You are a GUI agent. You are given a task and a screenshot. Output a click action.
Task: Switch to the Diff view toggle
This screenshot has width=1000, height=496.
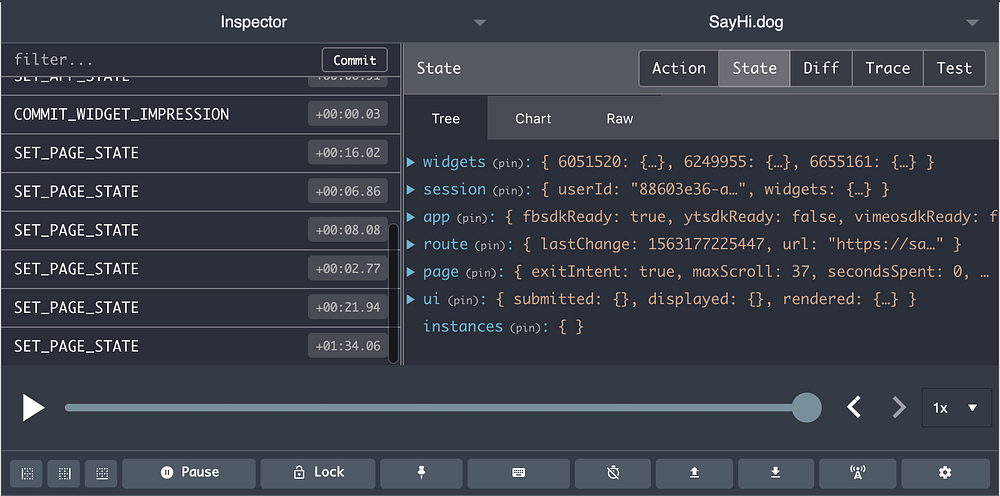821,68
